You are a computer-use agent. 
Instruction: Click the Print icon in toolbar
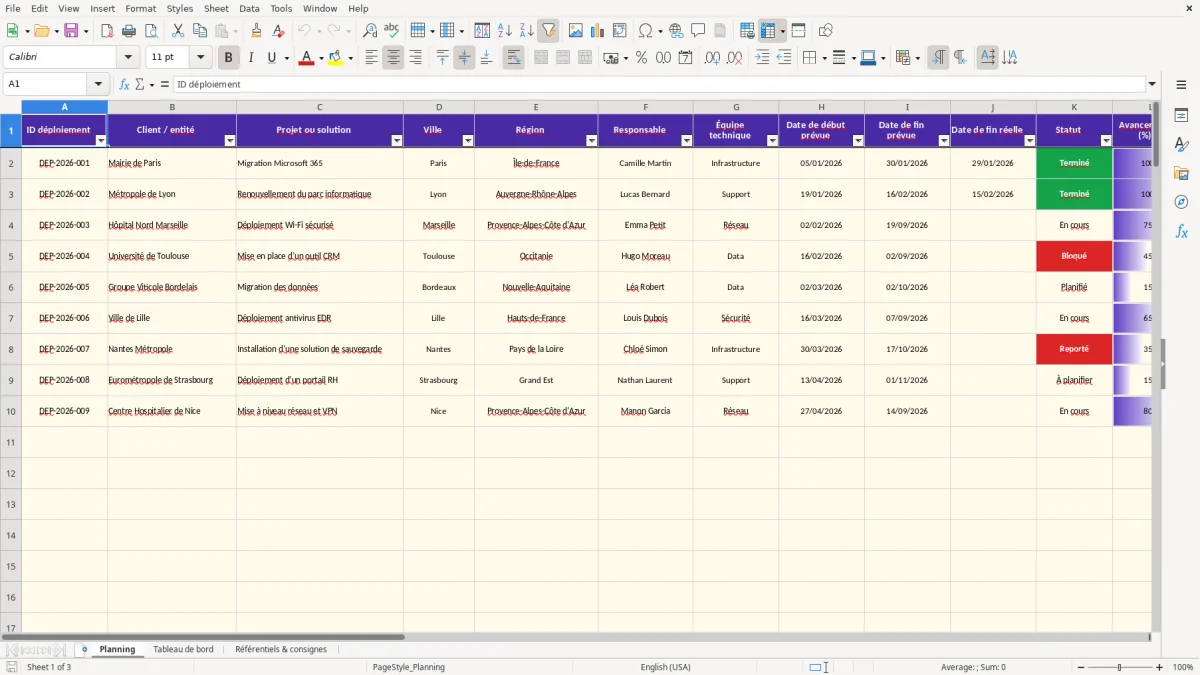pos(129,31)
